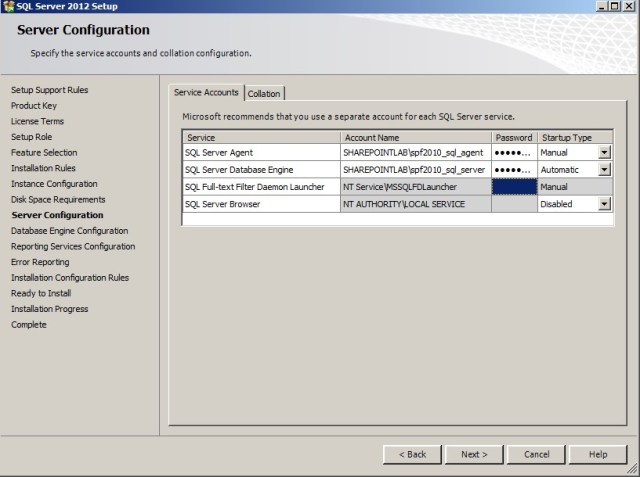640x477 pixels.
Task: Click Ready to Install step
Action: pyautogui.click(x=41, y=293)
